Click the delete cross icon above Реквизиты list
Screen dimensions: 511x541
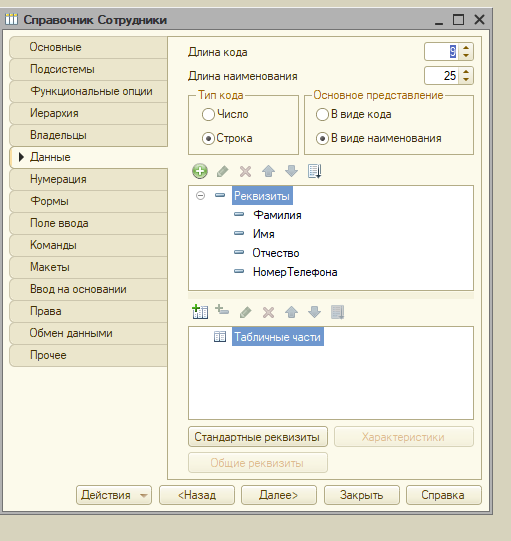click(245, 171)
